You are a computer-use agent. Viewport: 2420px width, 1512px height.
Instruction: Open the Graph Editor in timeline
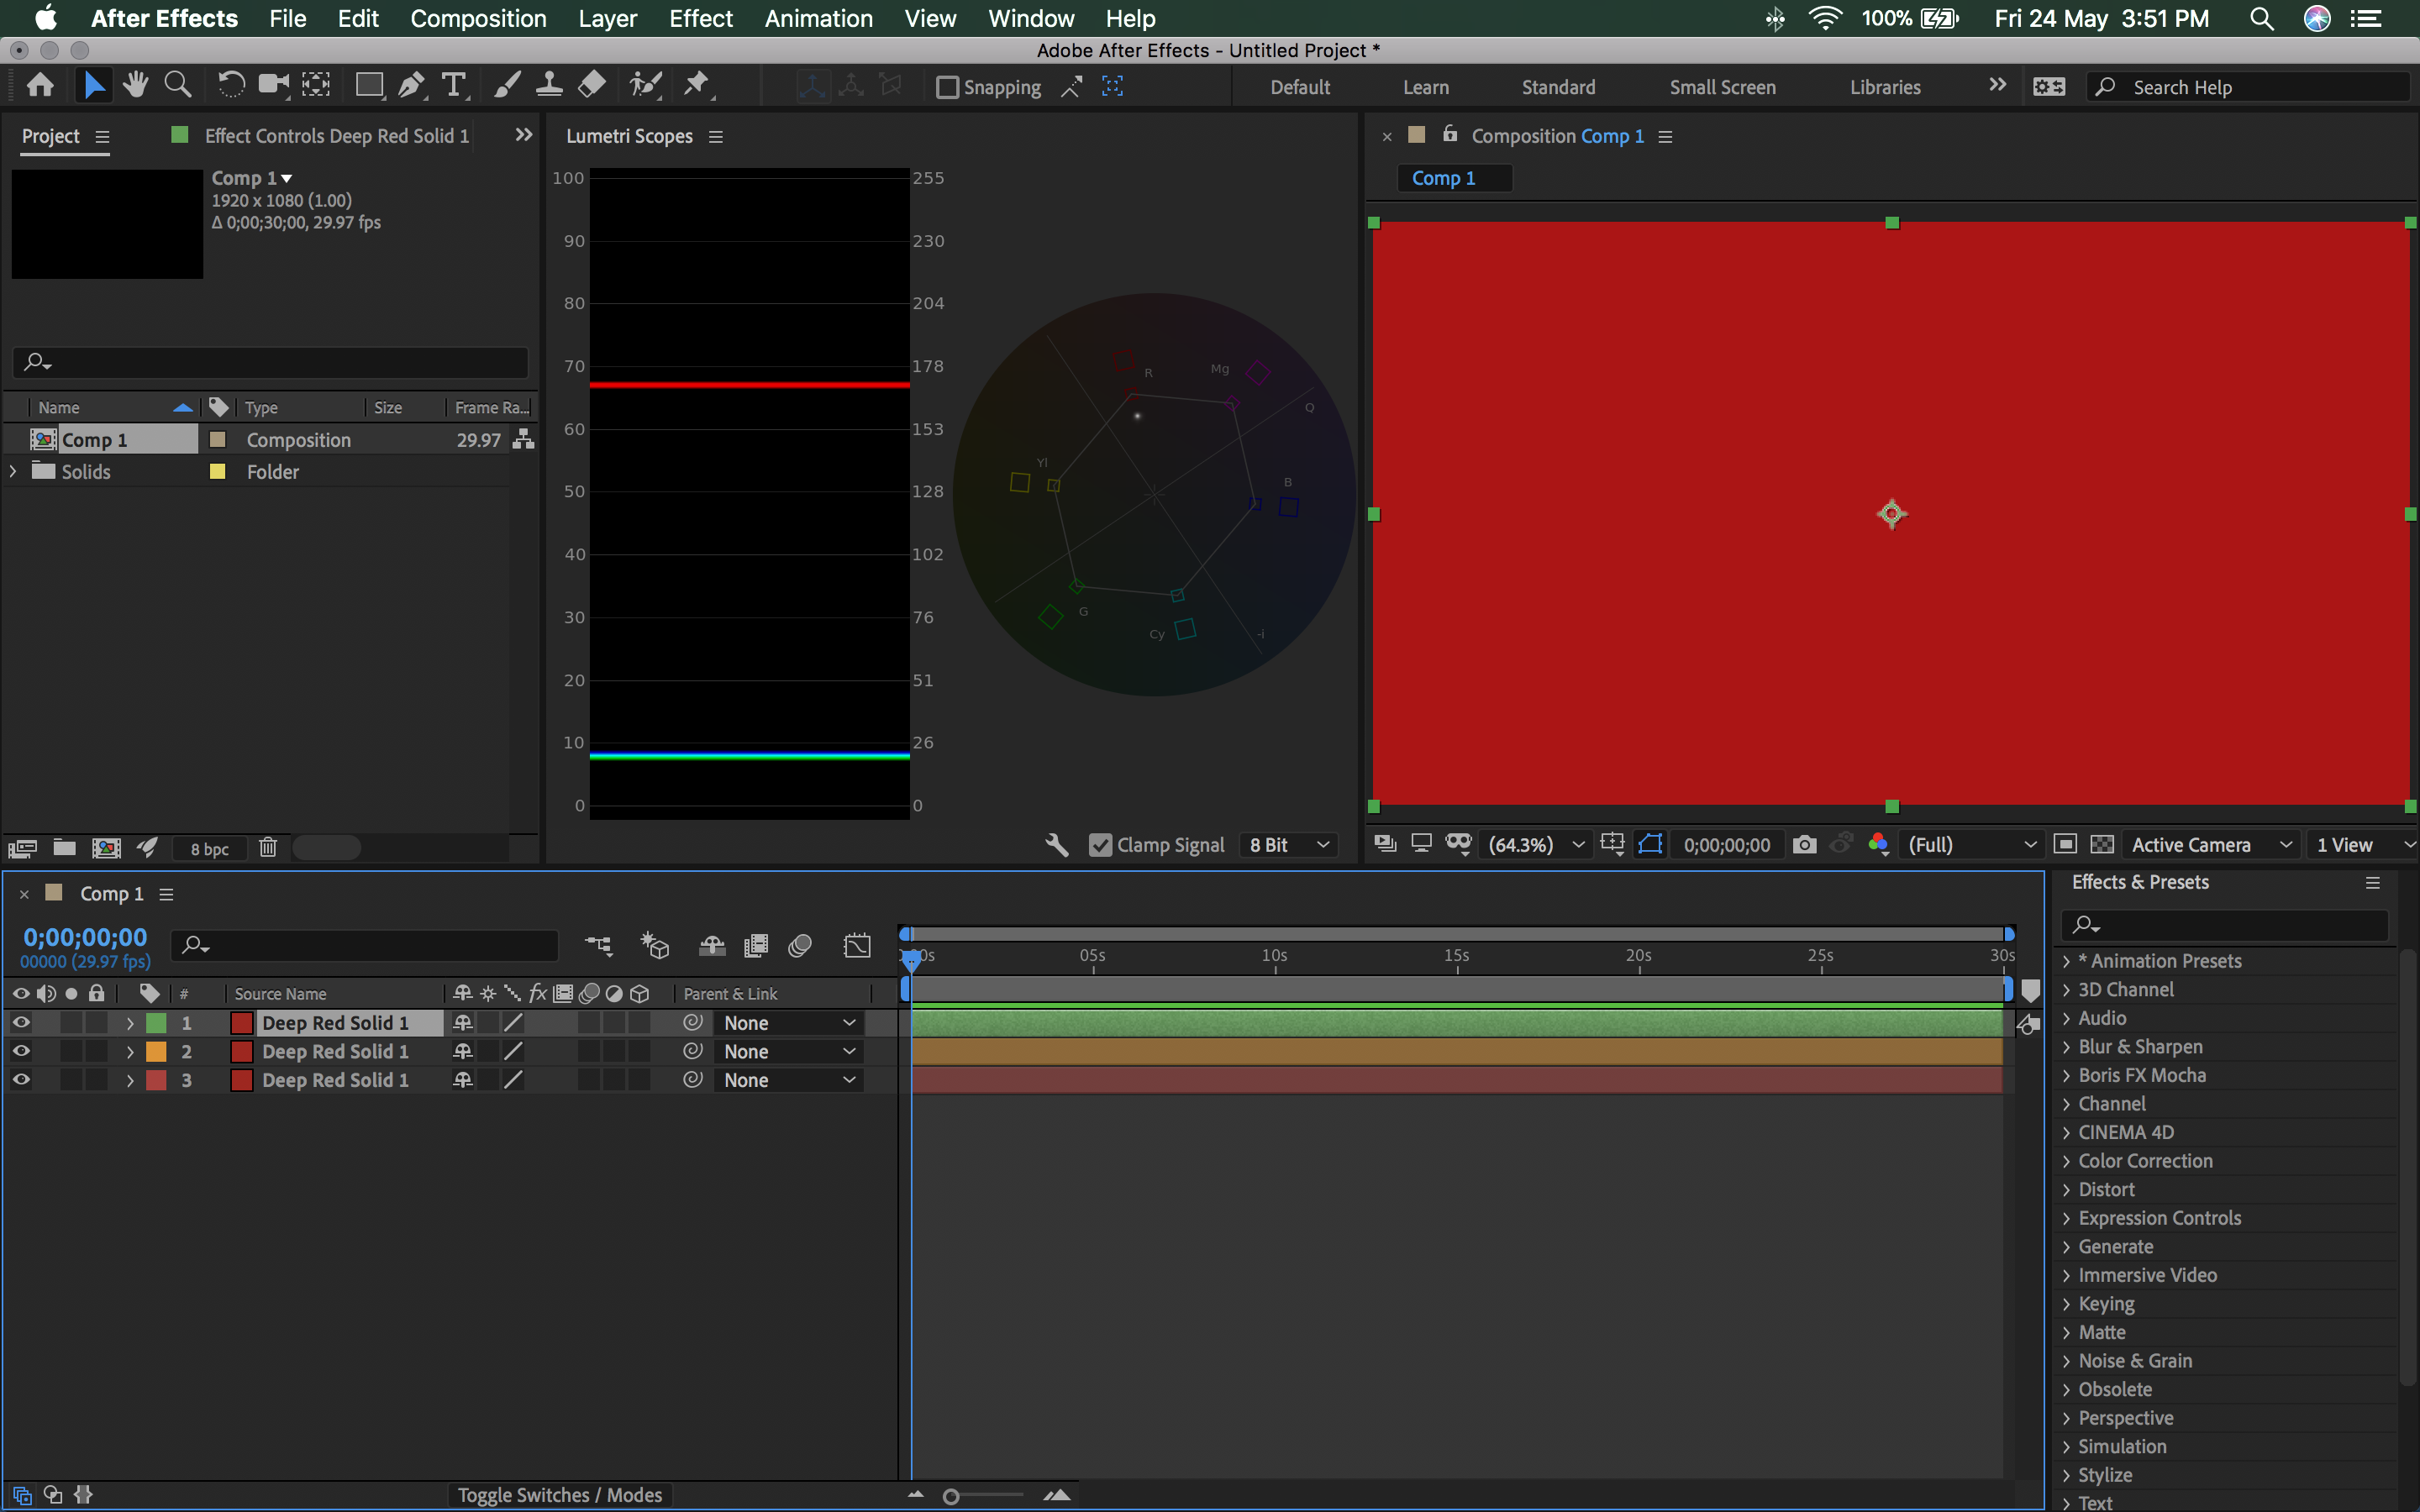click(x=857, y=945)
